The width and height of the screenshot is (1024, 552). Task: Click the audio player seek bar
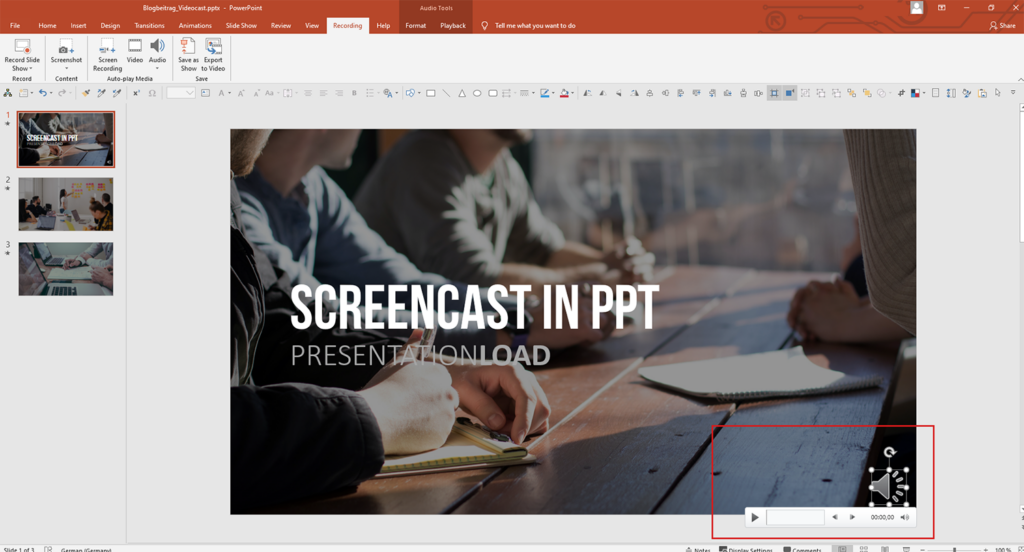click(795, 517)
